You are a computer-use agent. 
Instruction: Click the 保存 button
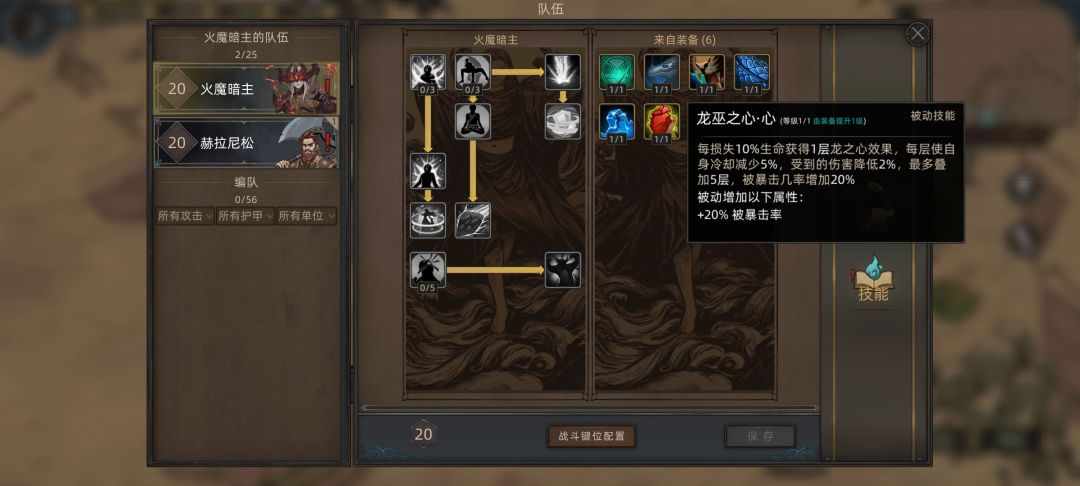tap(760, 436)
